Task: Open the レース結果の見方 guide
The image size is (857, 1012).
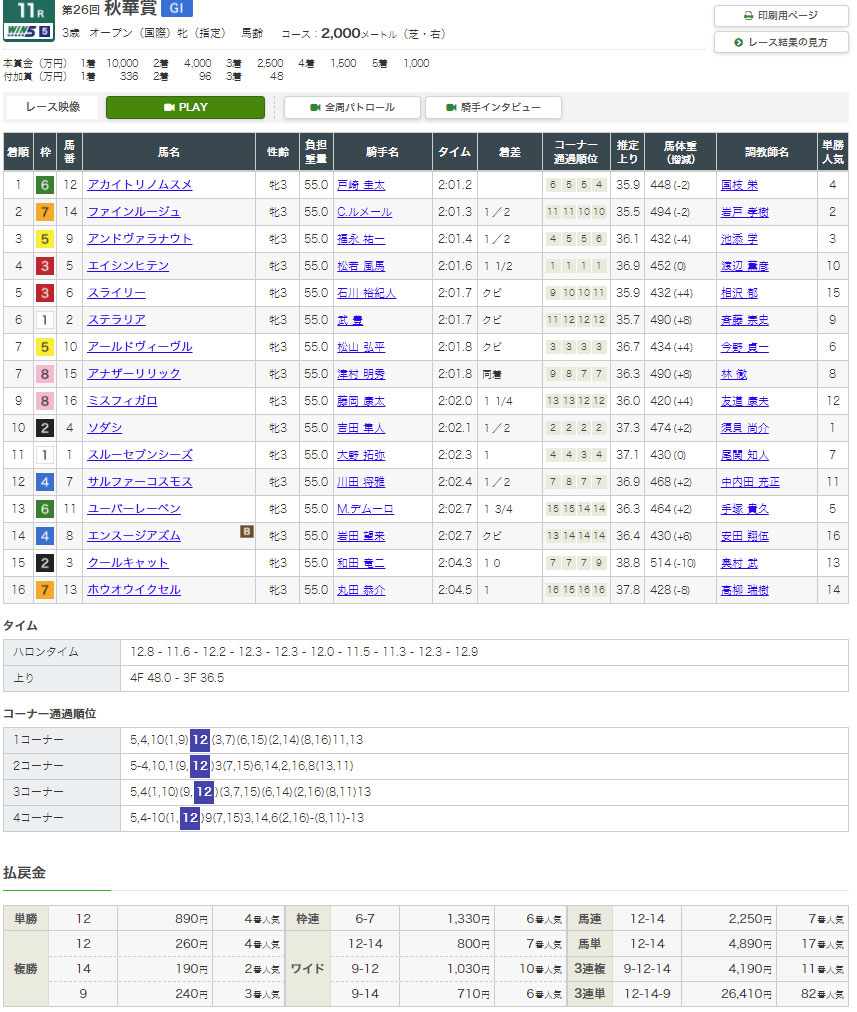Action: (781, 42)
